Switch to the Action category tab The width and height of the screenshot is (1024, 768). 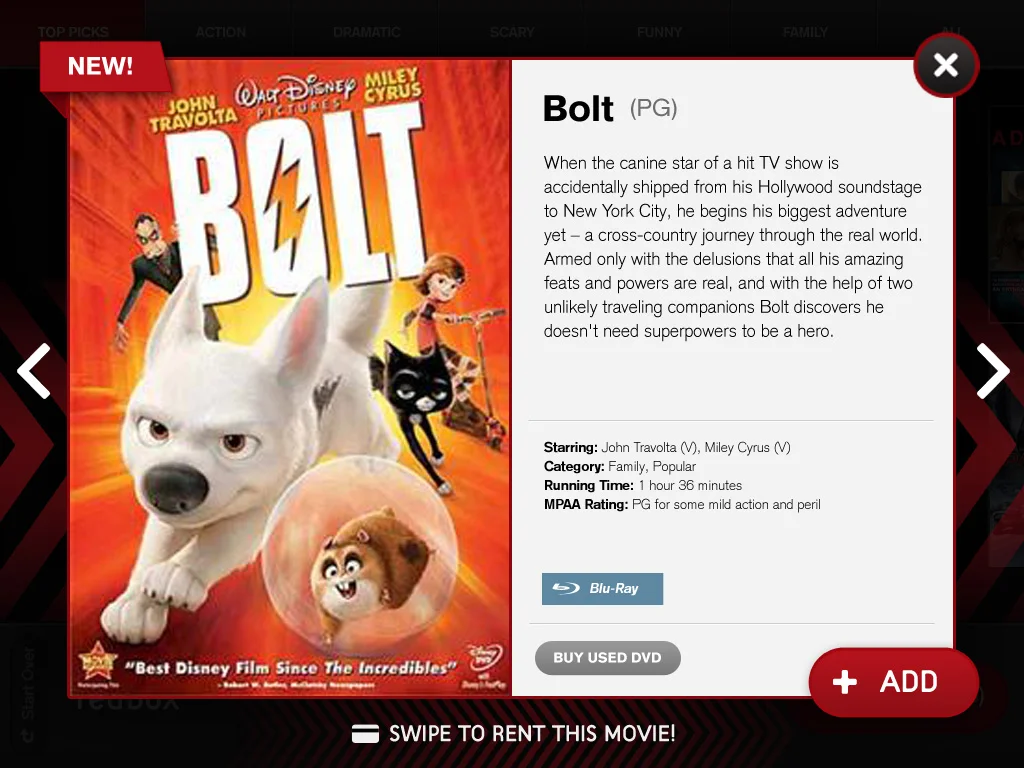point(221,32)
